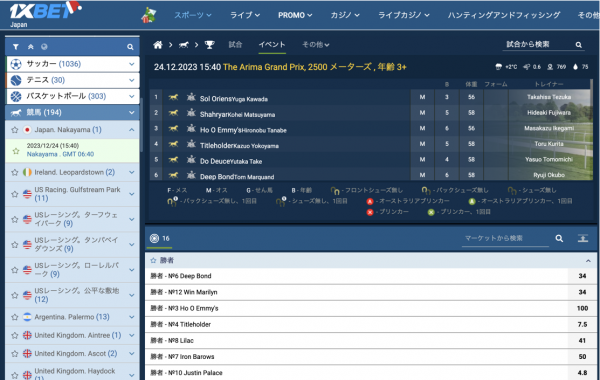600x380 pixels.
Task: Open sidebar sports search magnifier
Action: click(x=130, y=47)
